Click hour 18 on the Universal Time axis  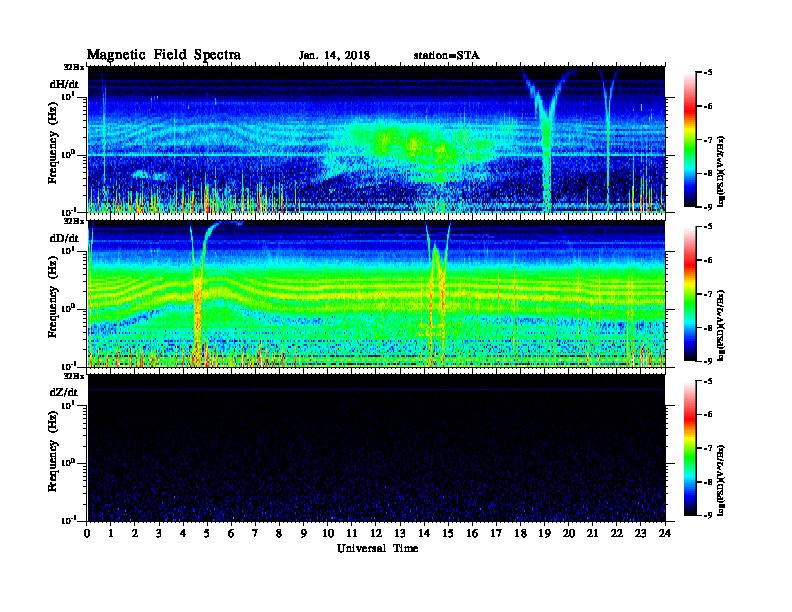pyautogui.click(x=520, y=534)
